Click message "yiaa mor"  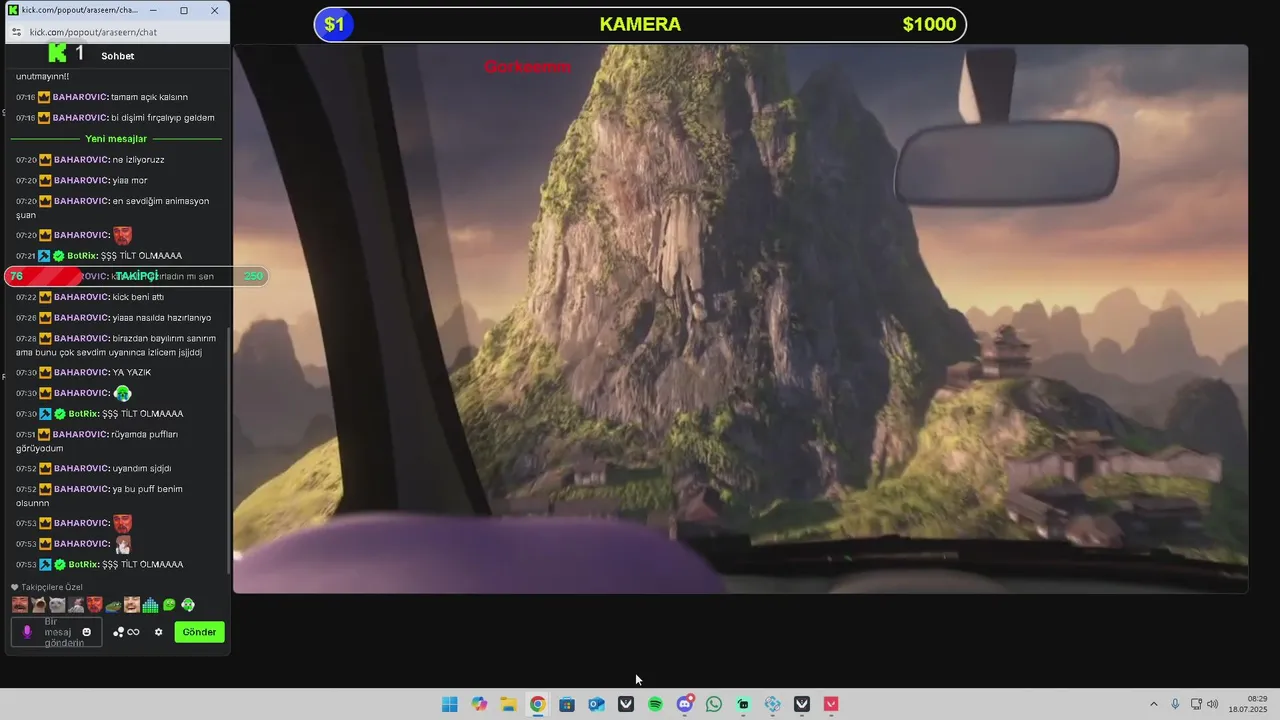coord(130,180)
